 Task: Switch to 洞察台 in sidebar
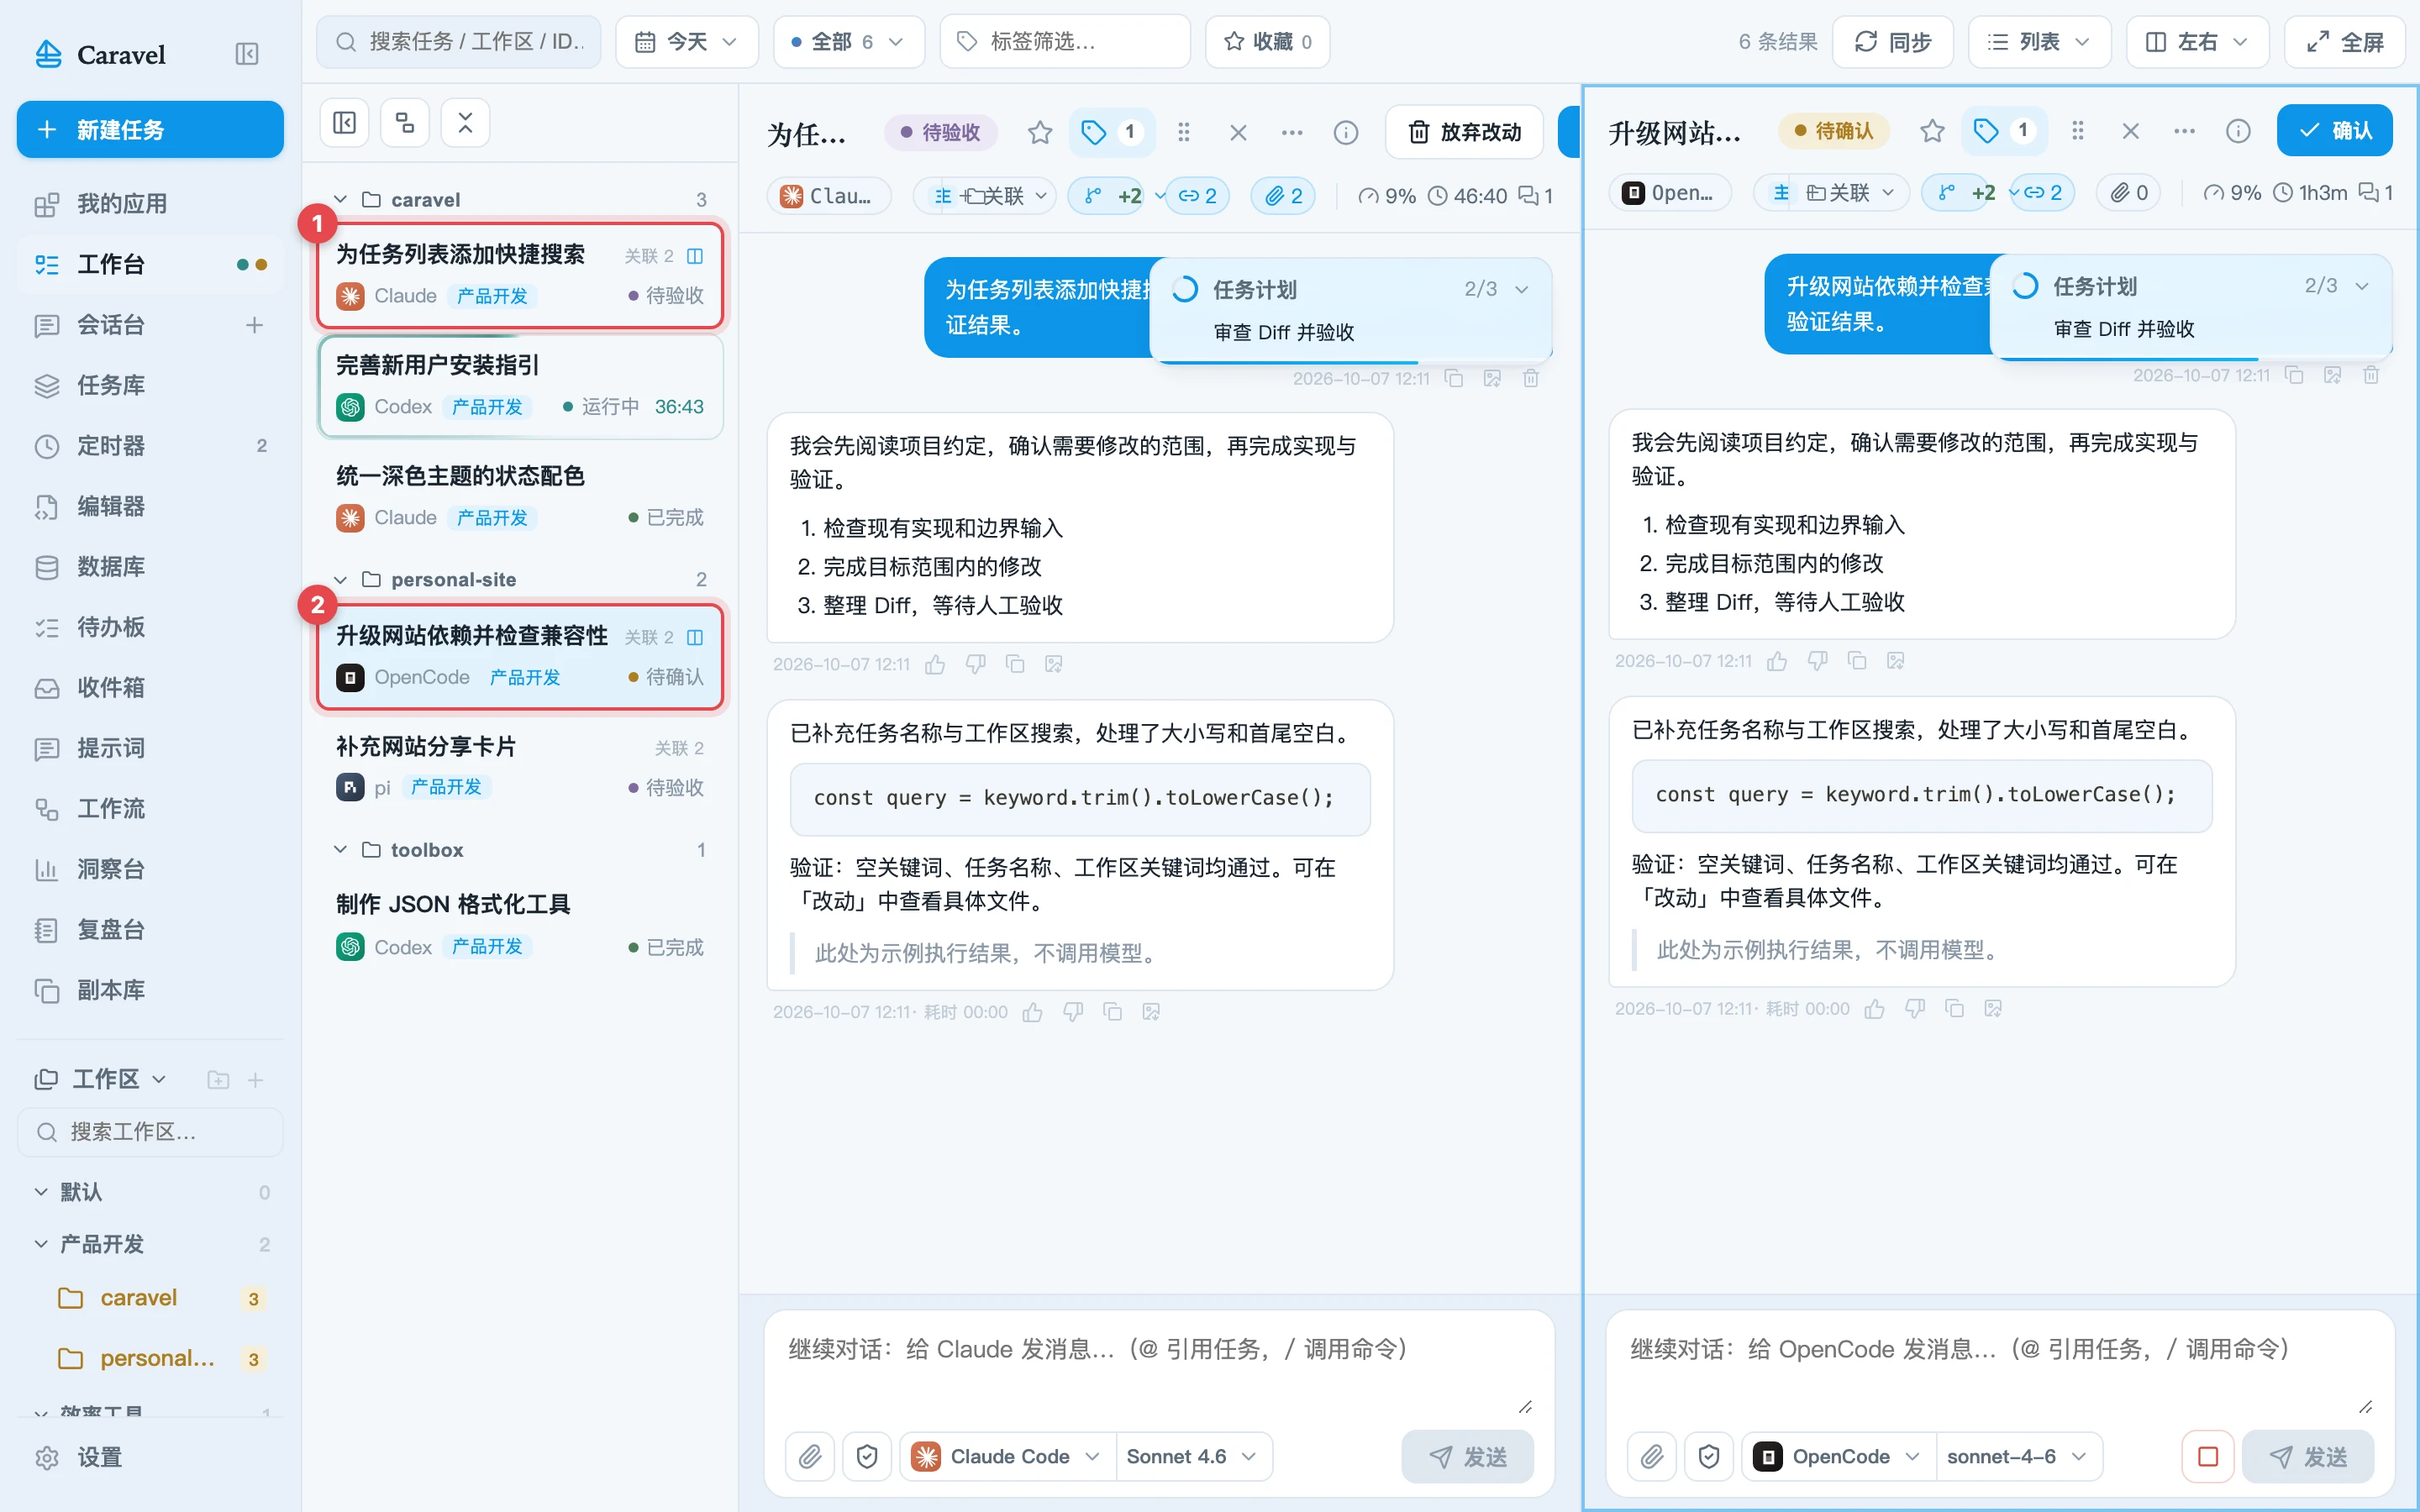click(150, 869)
